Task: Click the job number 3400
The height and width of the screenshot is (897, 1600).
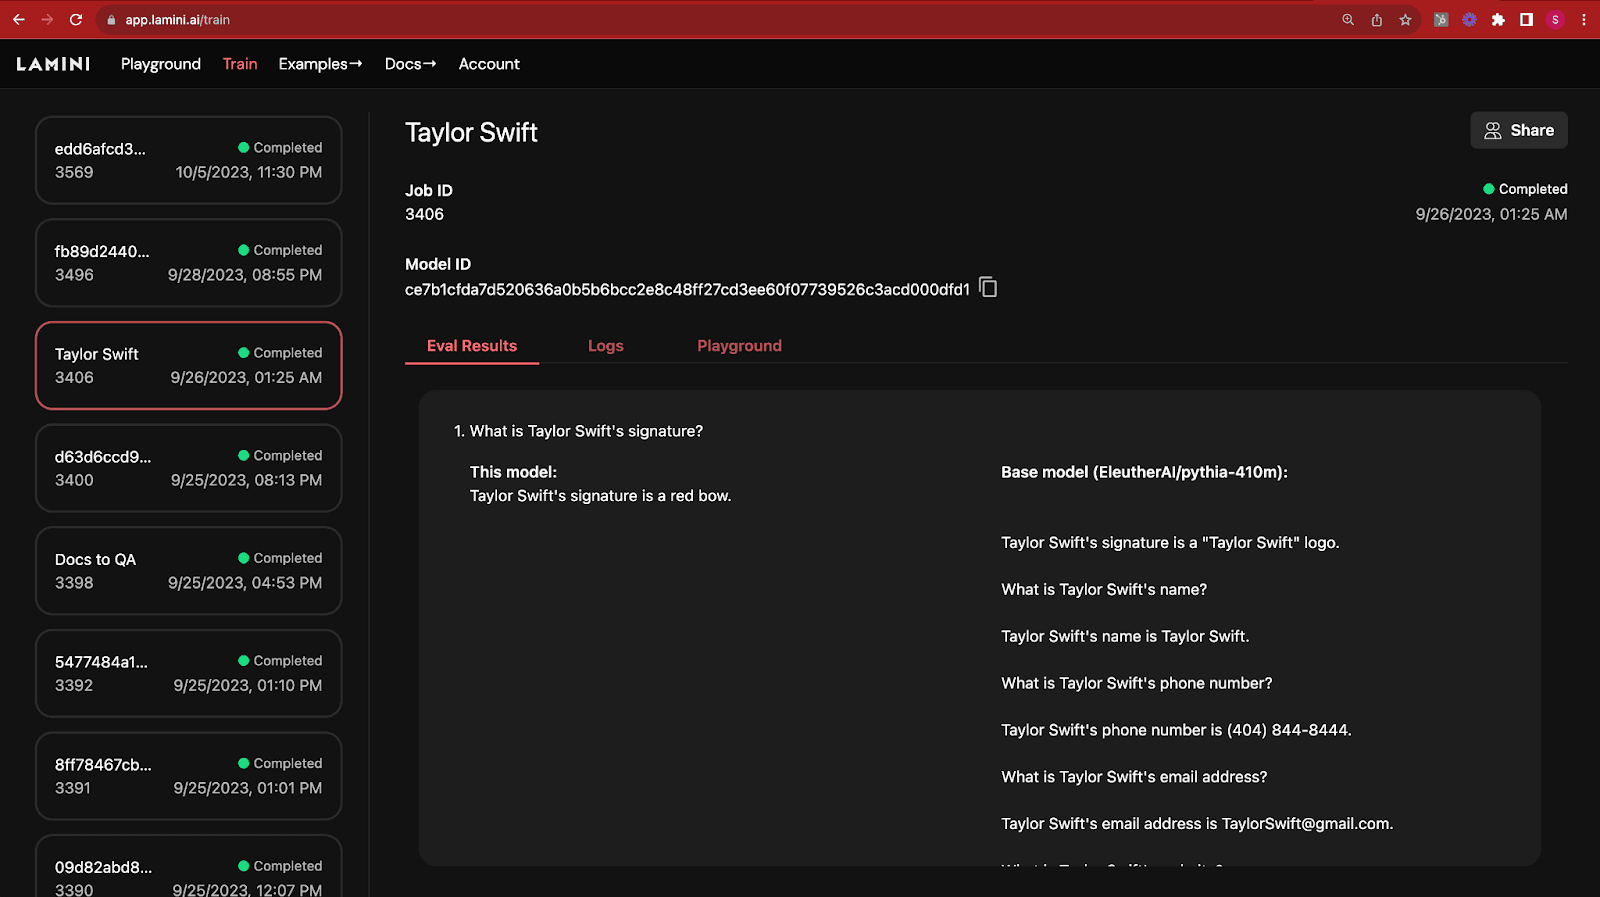Action: click(x=74, y=480)
